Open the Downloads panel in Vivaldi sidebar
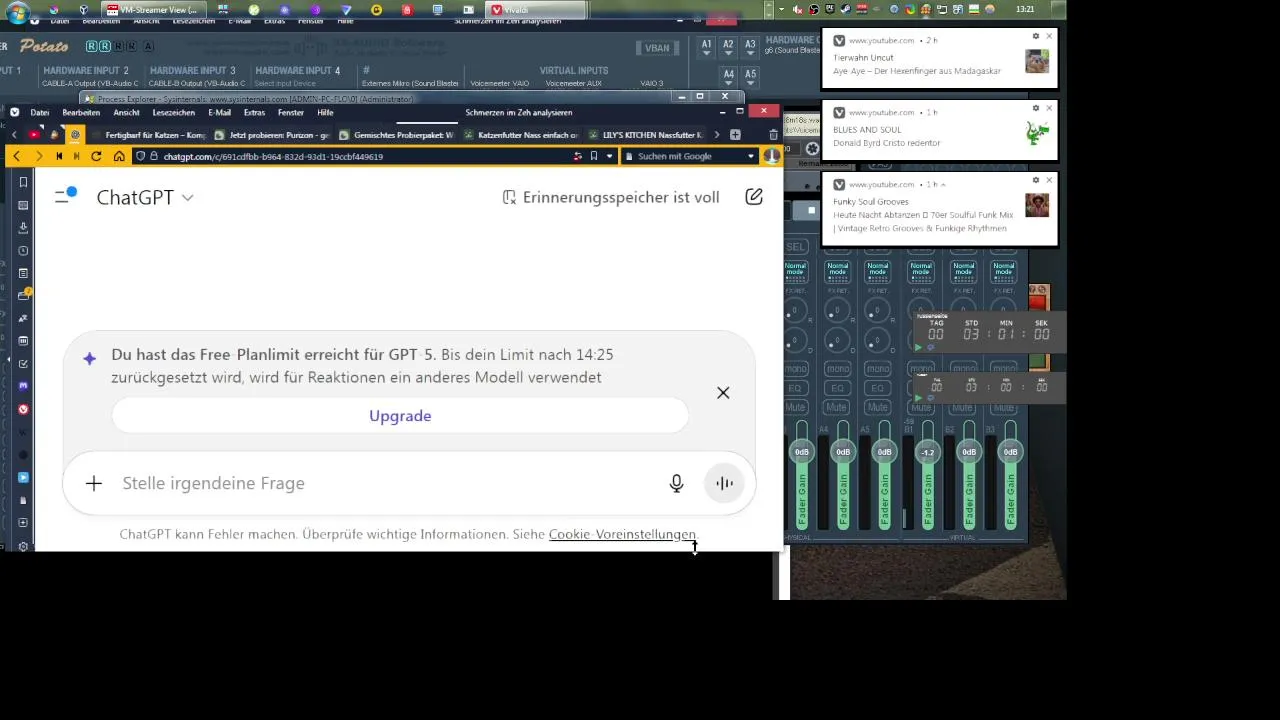 point(23,227)
